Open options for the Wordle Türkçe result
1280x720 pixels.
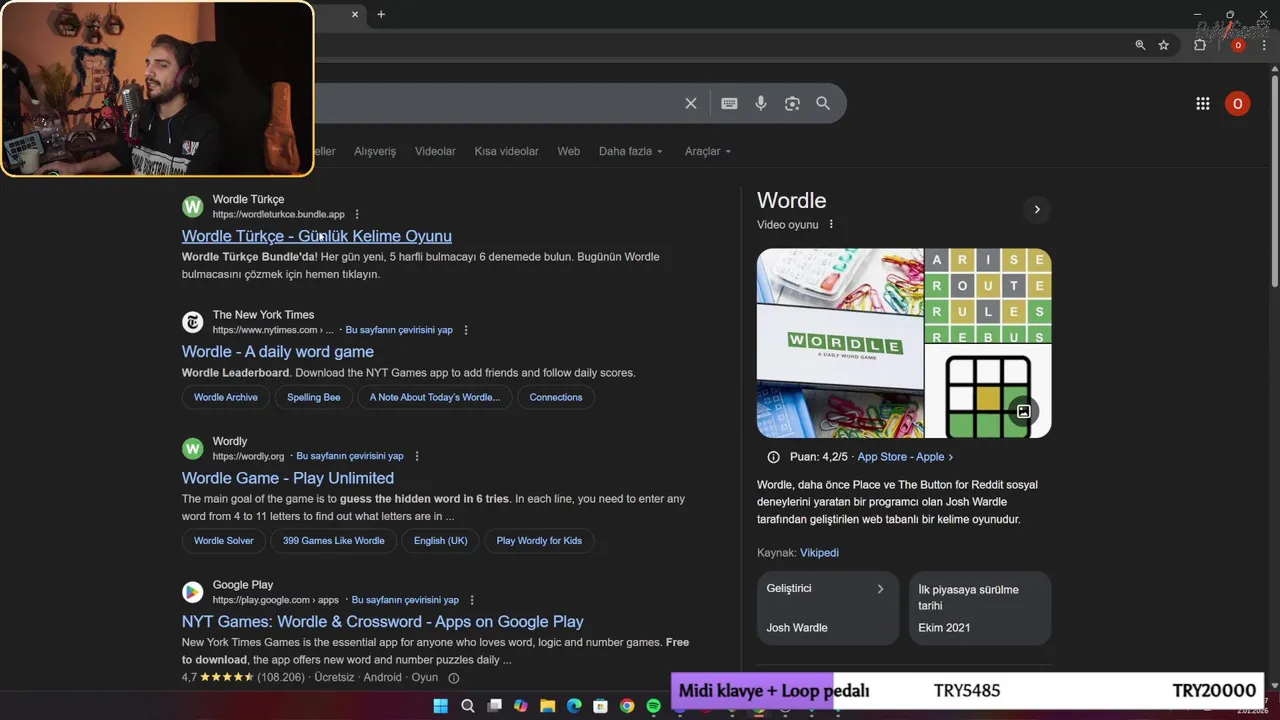[357, 214]
